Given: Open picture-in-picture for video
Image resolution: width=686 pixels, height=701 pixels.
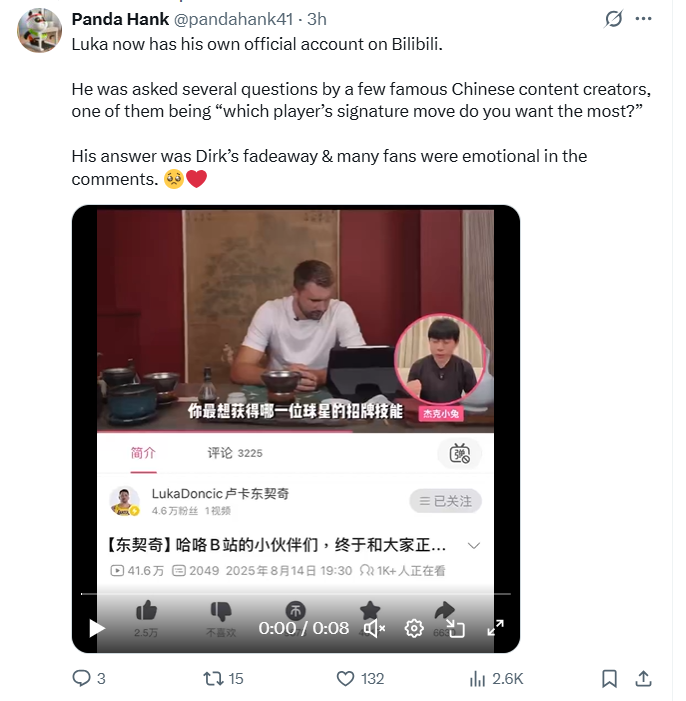Looking at the screenshot, I should pos(456,629).
